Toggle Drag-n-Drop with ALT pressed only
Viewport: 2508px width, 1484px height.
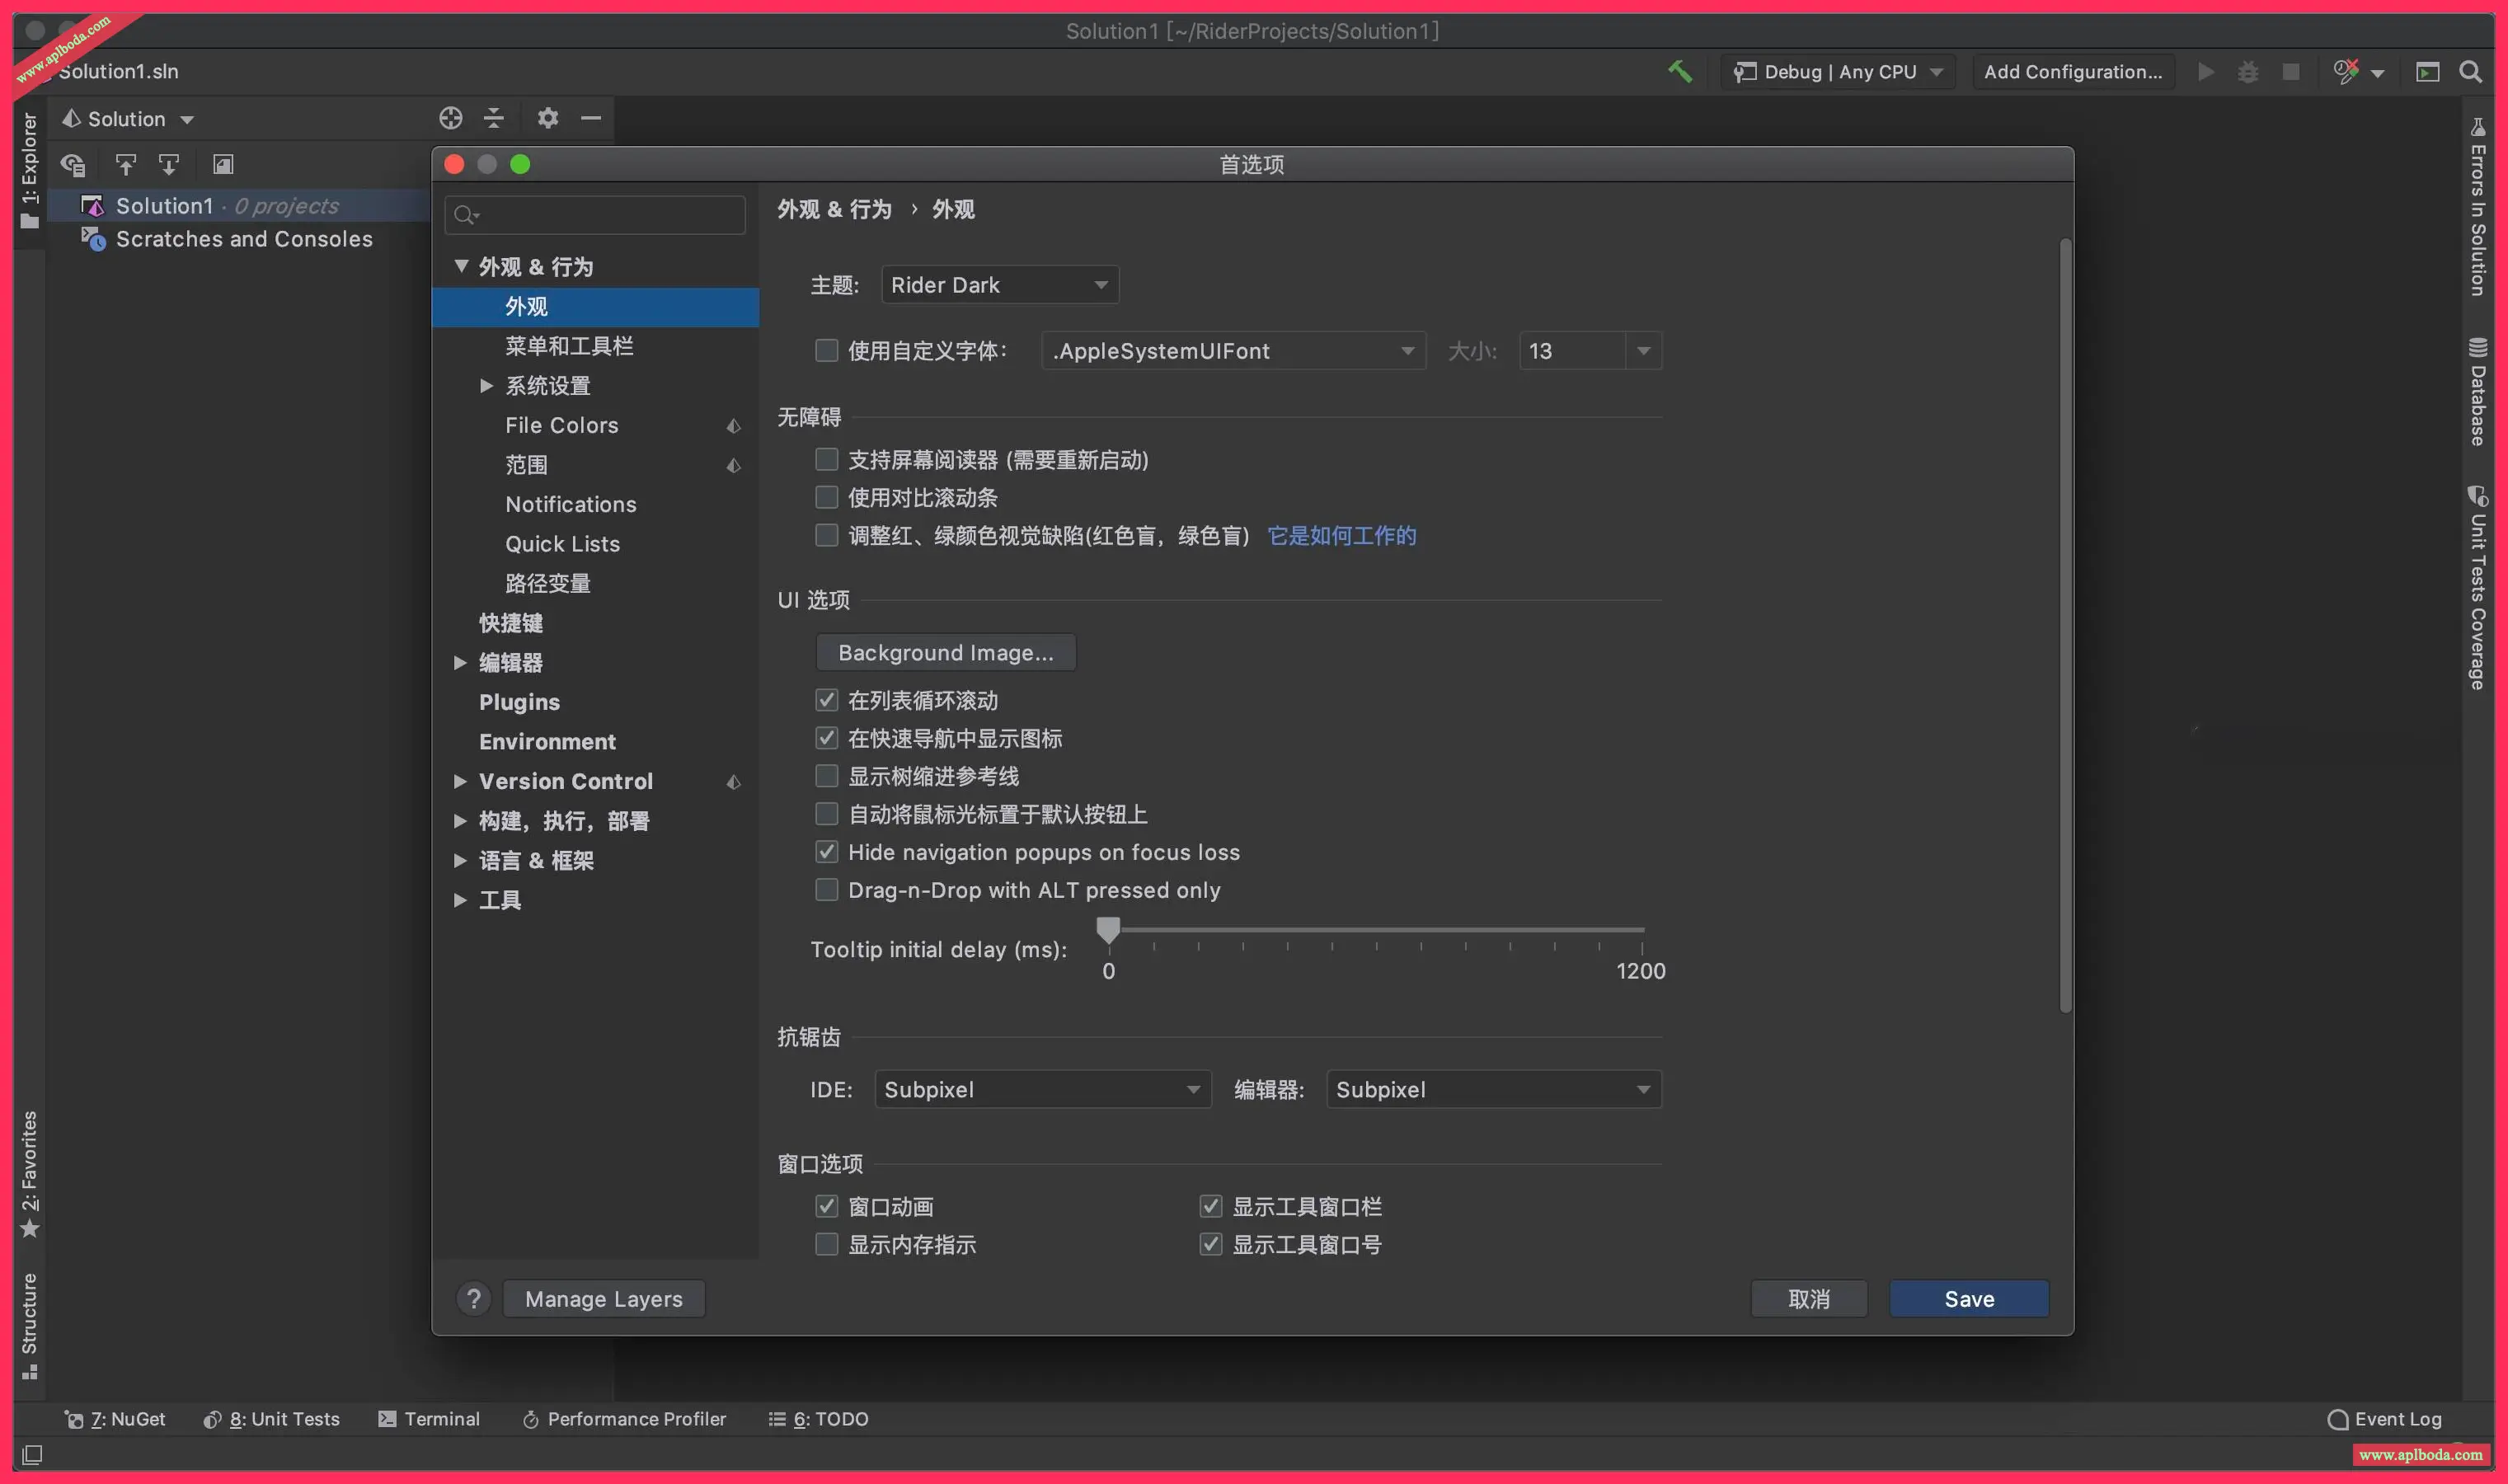coord(826,889)
